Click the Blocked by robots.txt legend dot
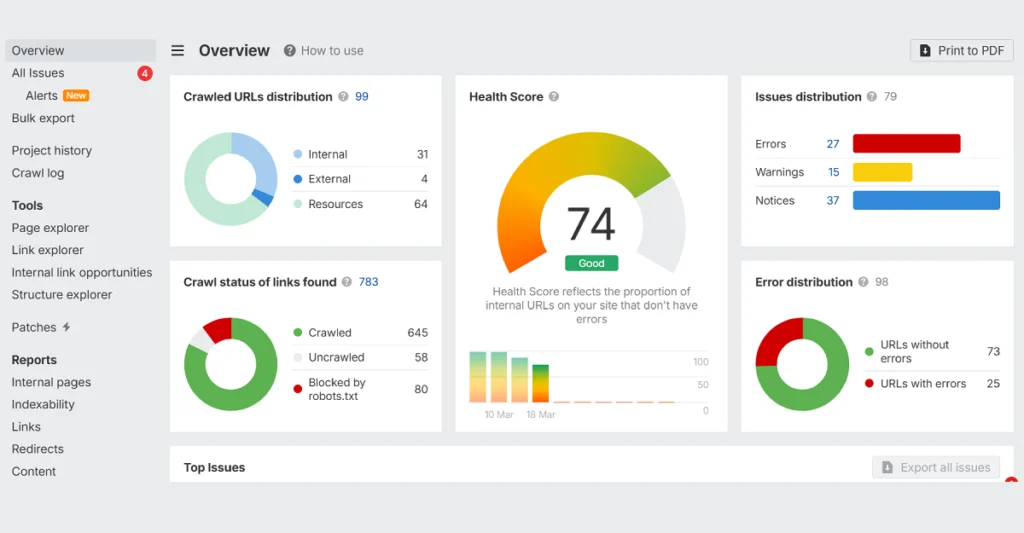Image resolution: width=1024 pixels, height=533 pixels. pos(298,389)
